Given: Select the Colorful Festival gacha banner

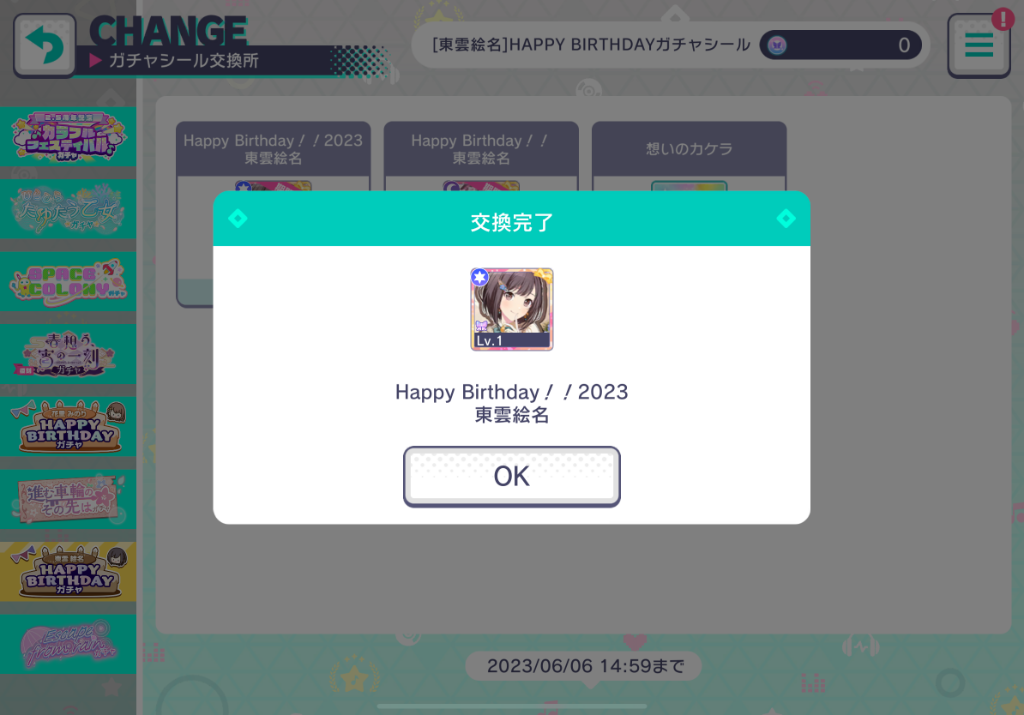Looking at the screenshot, I should pyautogui.click(x=68, y=136).
